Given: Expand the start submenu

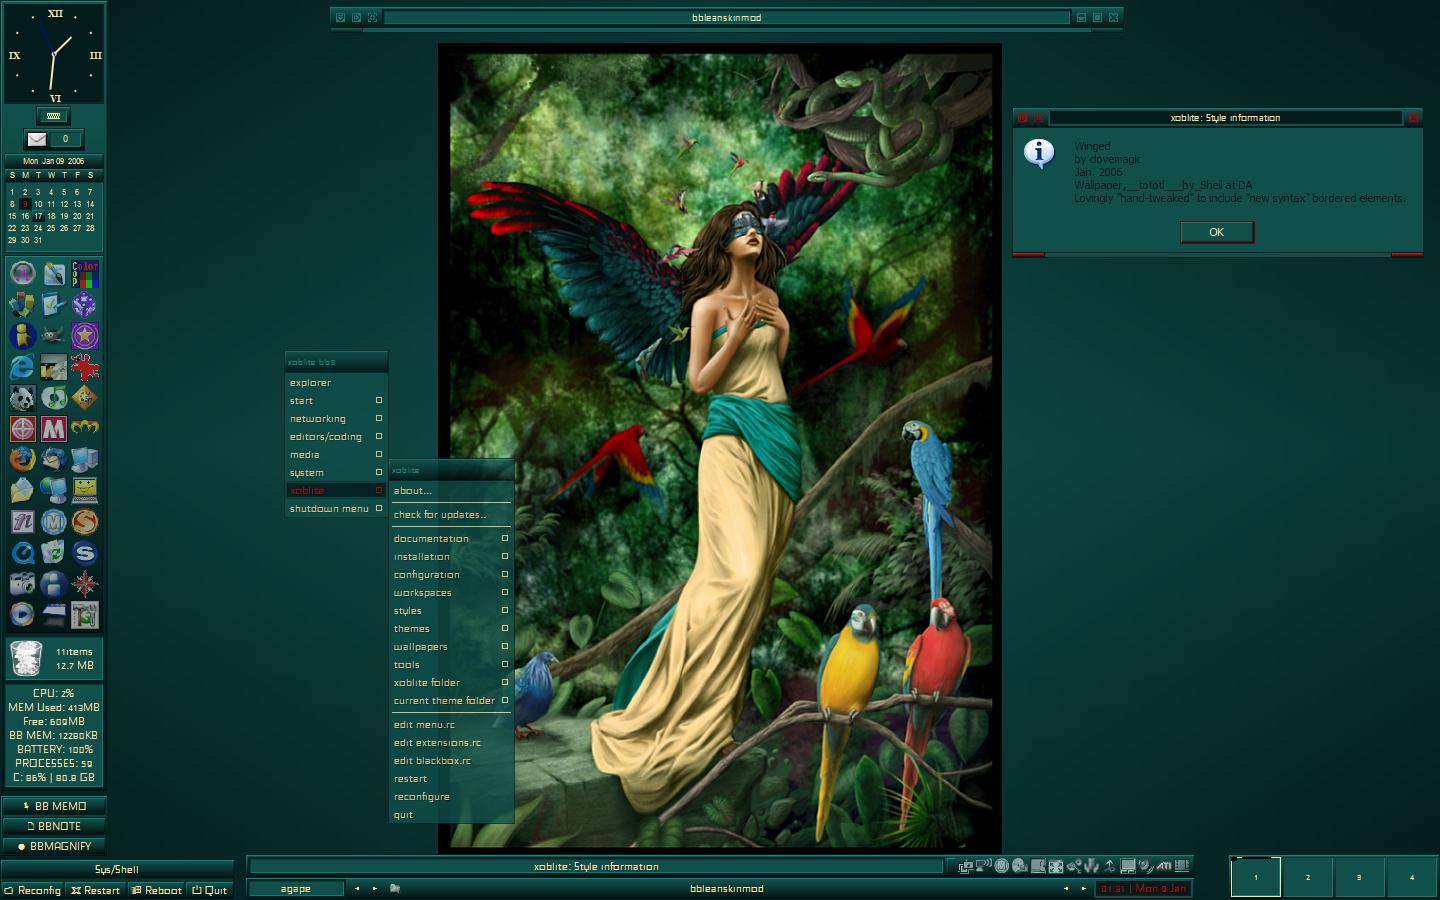Looking at the screenshot, I should pyautogui.click(x=336, y=401).
